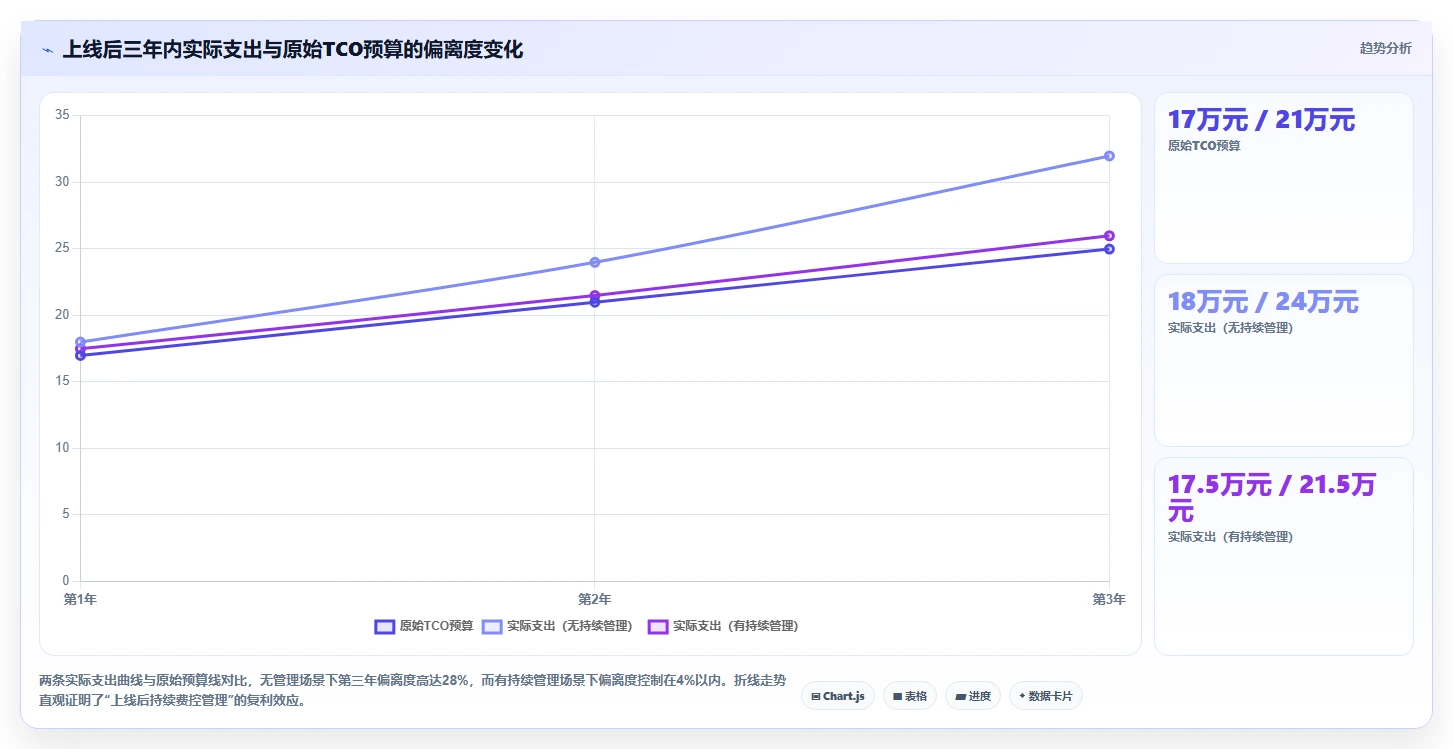Click the 第2年 x-axis label
This screenshot has height=749, width=1453.
click(x=594, y=599)
